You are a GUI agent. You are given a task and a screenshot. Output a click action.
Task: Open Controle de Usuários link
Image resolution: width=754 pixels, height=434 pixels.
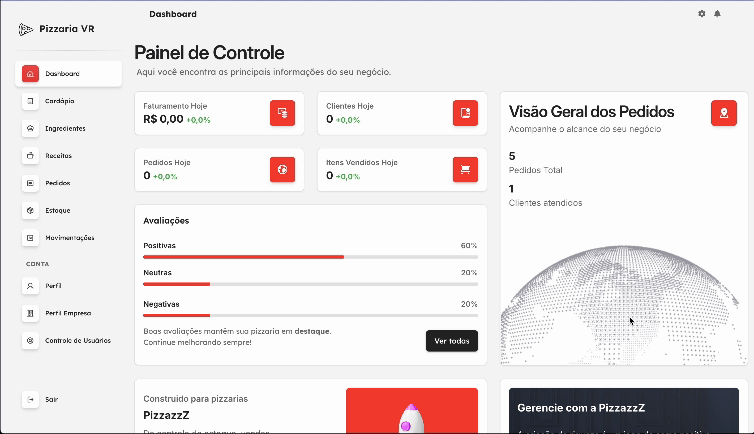(68, 341)
